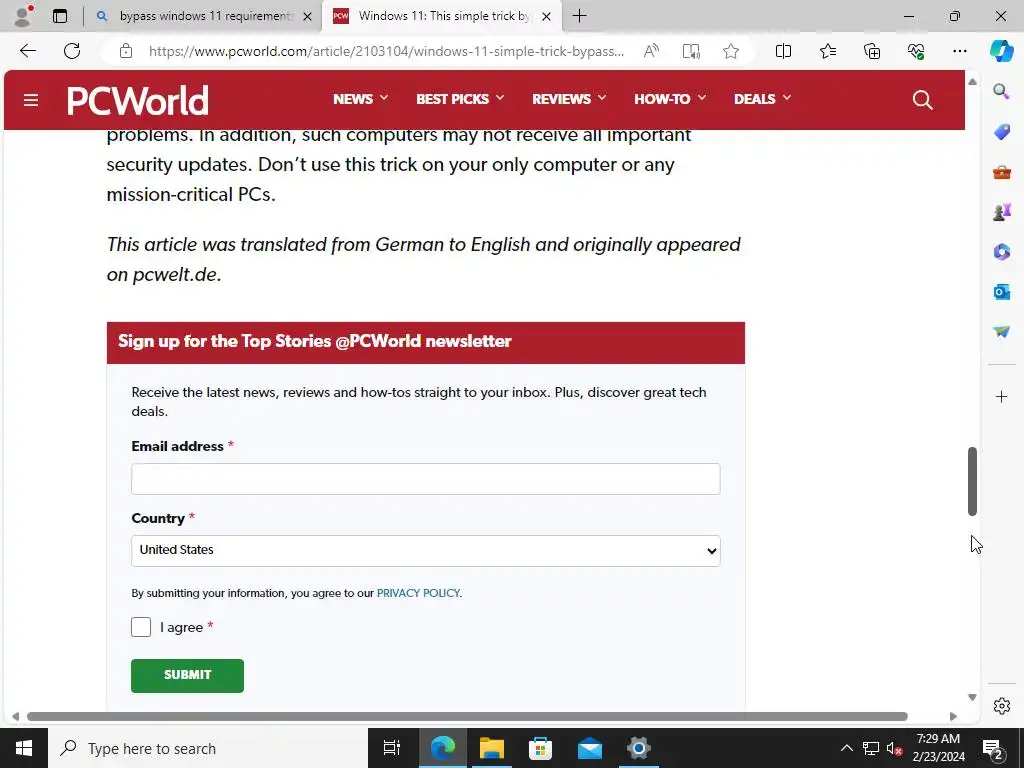
Task: Expand the HOW-TO menu
Action: coord(670,99)
